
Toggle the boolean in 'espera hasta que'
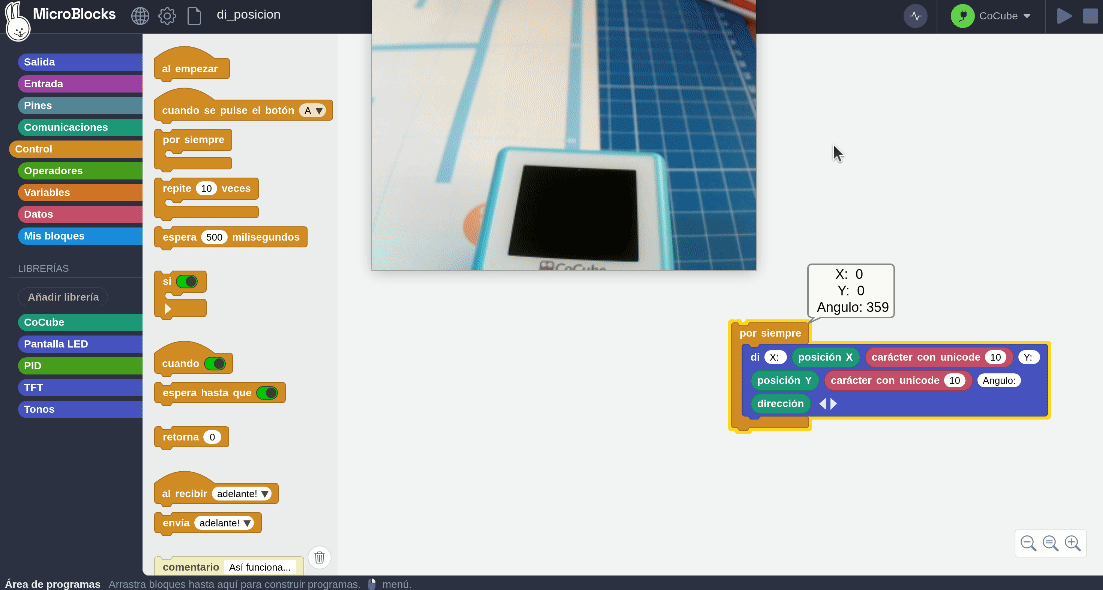(x=267, y=393)
